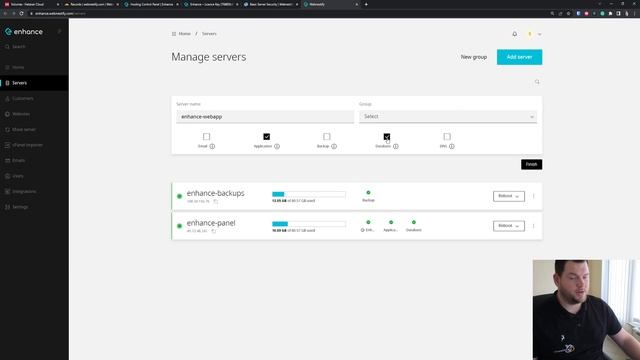The image size is (640, 360).
Task: Open the notifications bell
Action: [x=515, y=34]
